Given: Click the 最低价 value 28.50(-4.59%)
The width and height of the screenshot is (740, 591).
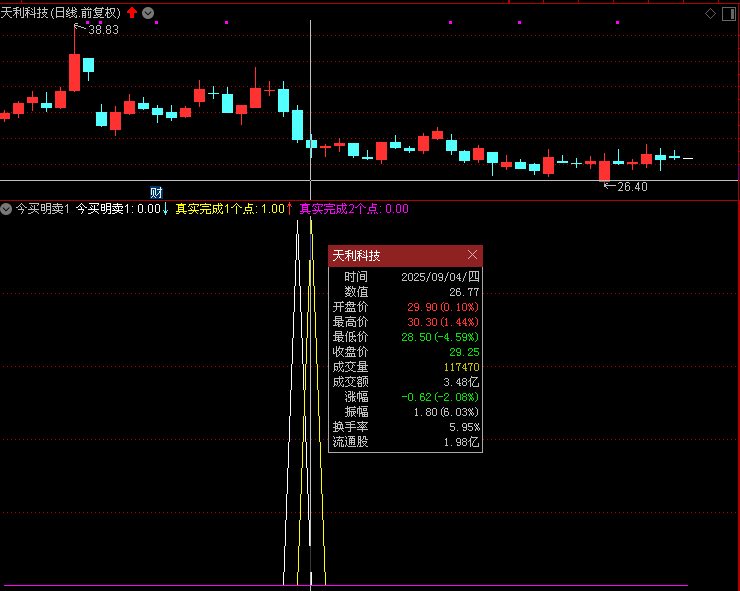Looking at the screenshot, I should (x=440, y=337).
